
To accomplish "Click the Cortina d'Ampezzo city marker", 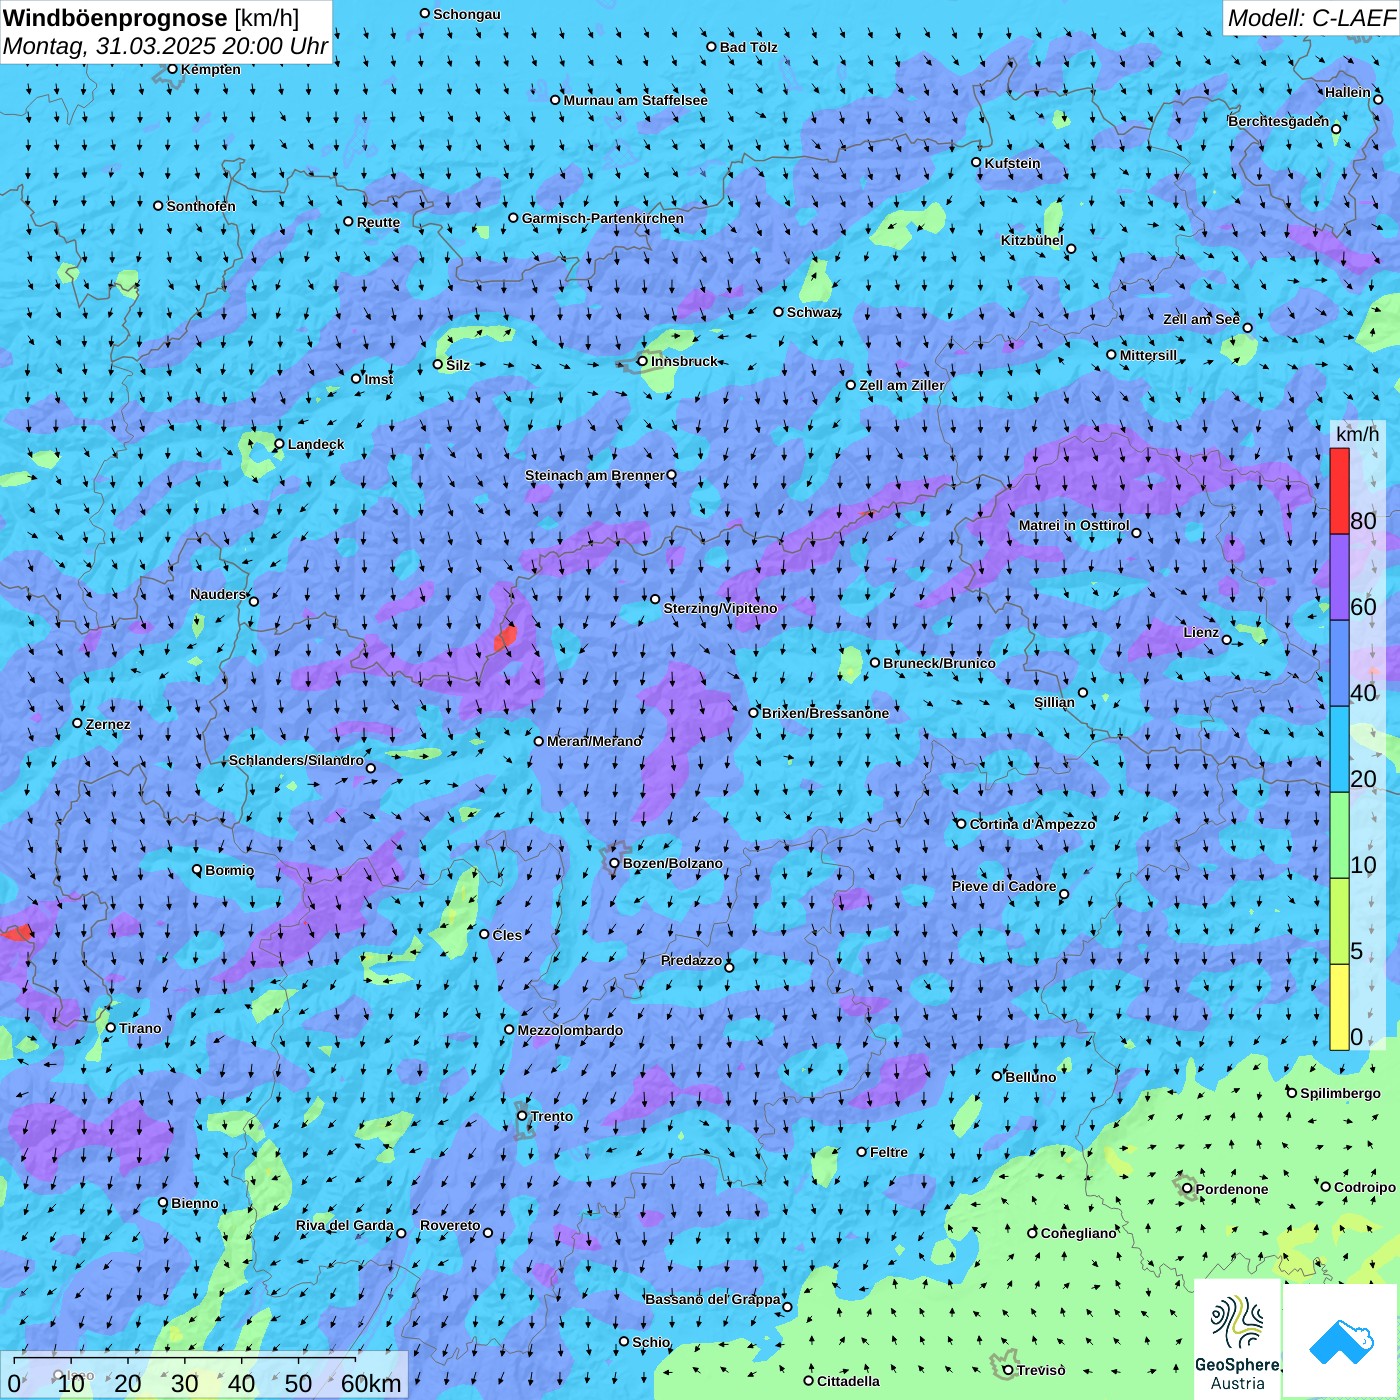I will pos(962,824).
